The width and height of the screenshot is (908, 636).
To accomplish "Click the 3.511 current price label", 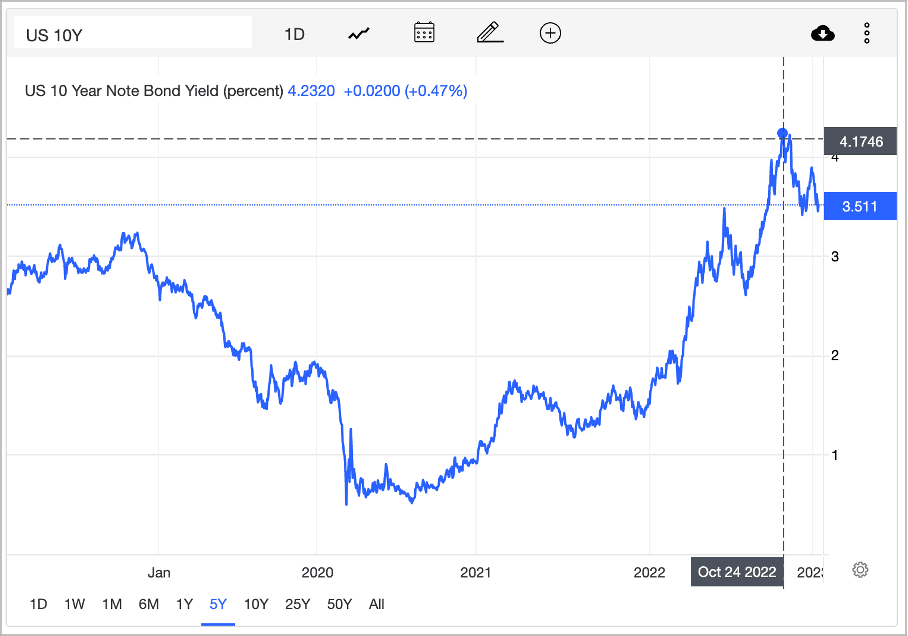I will (x=860, y=206).
